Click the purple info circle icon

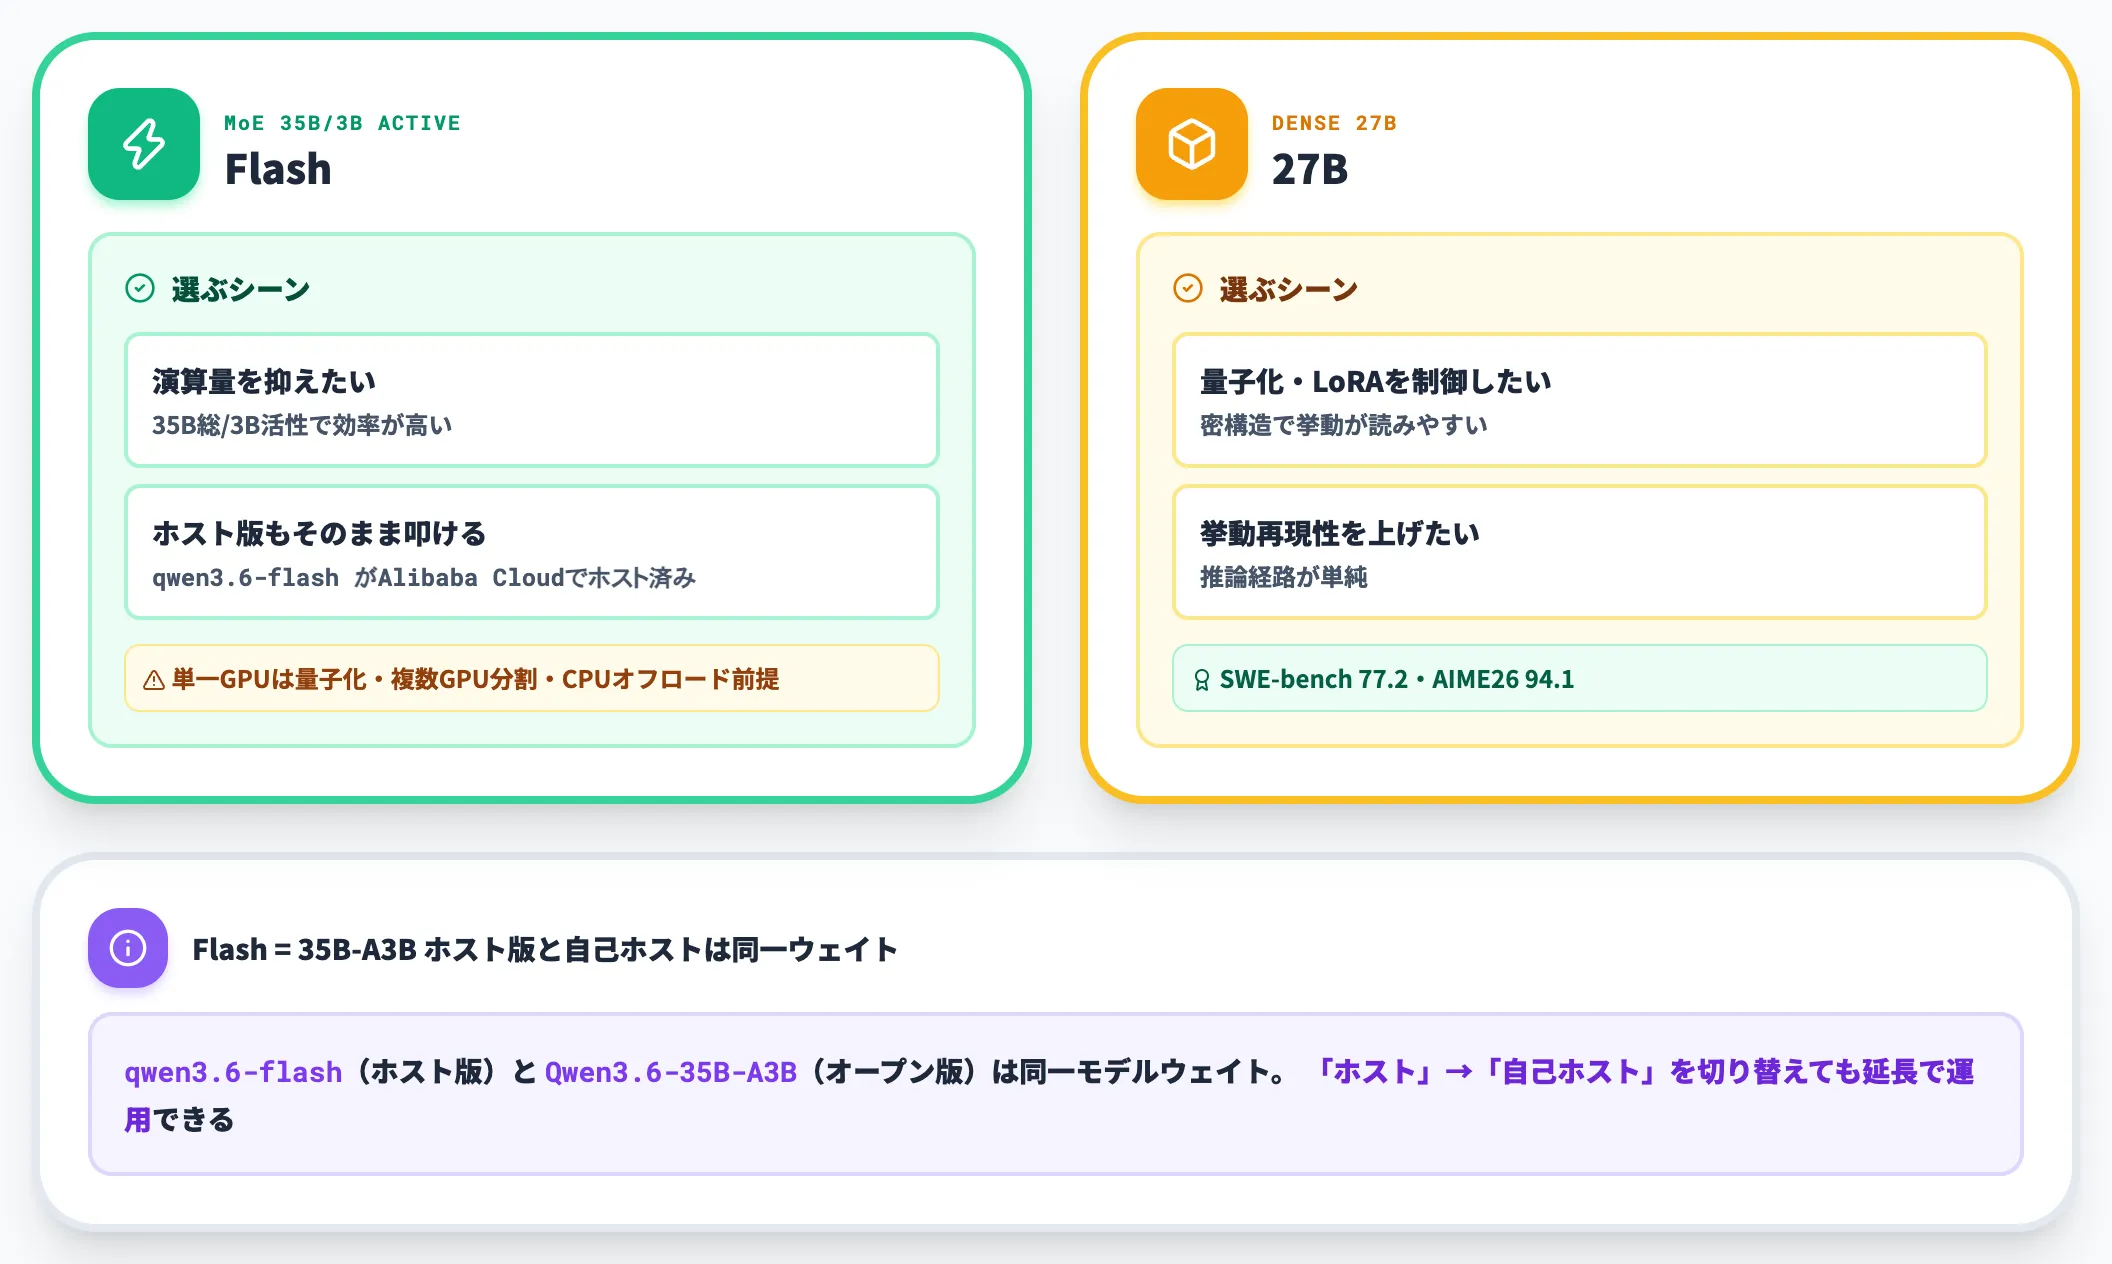[128, 948]
